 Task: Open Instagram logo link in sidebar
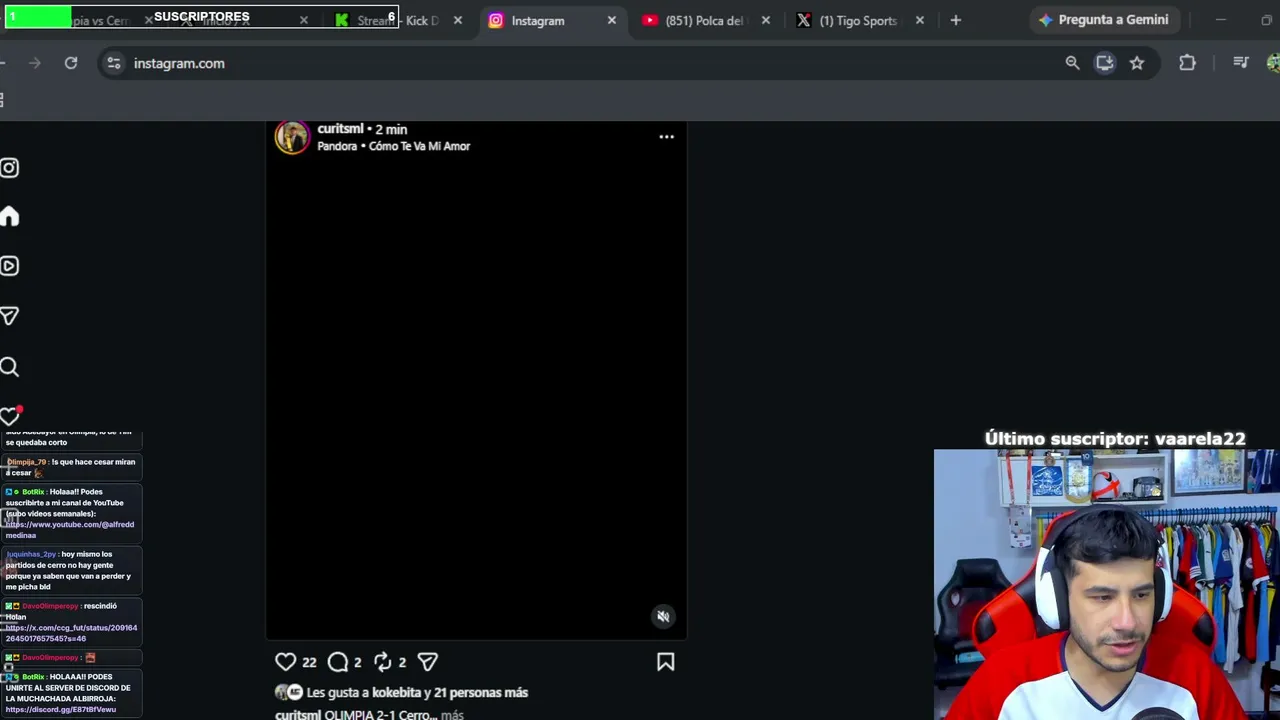tap(10, 168)
